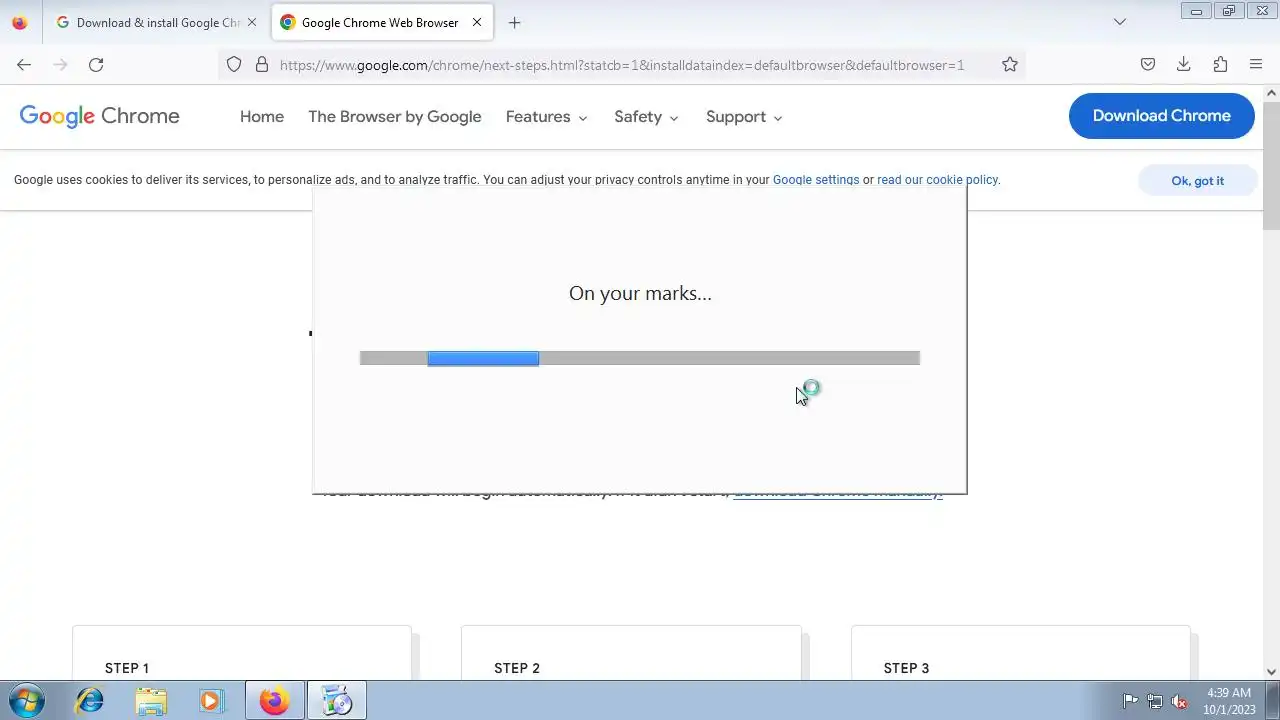Click the network tray icon

1155,701
